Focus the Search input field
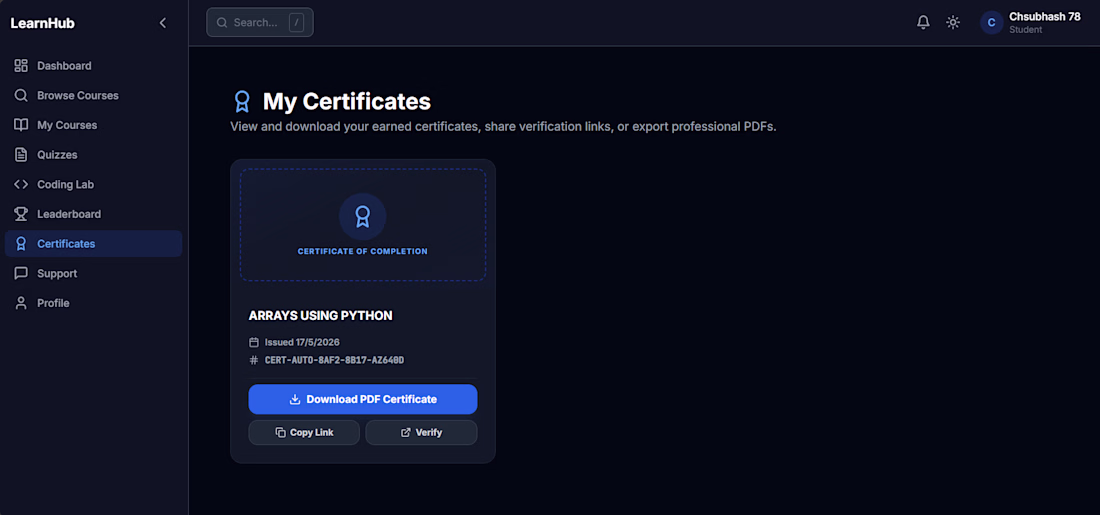 pos(260,22)
